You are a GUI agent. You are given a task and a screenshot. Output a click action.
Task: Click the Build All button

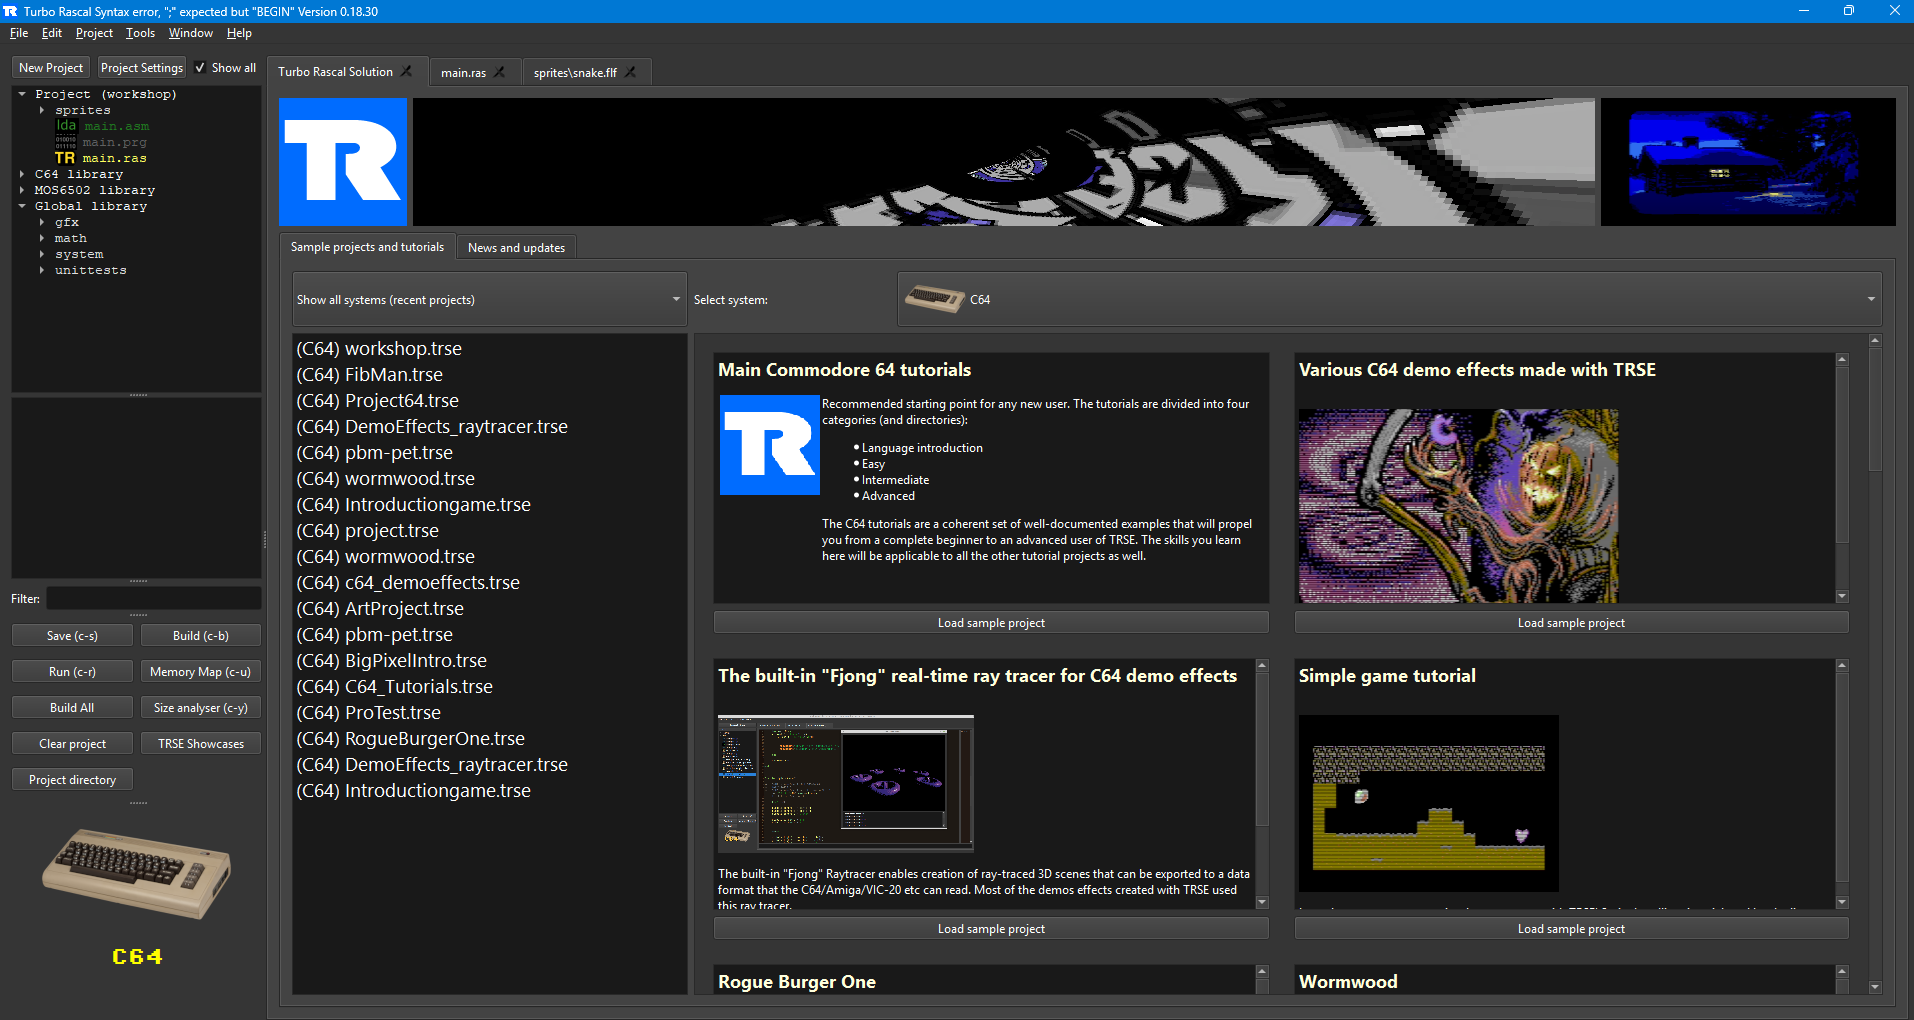point(72,707)
